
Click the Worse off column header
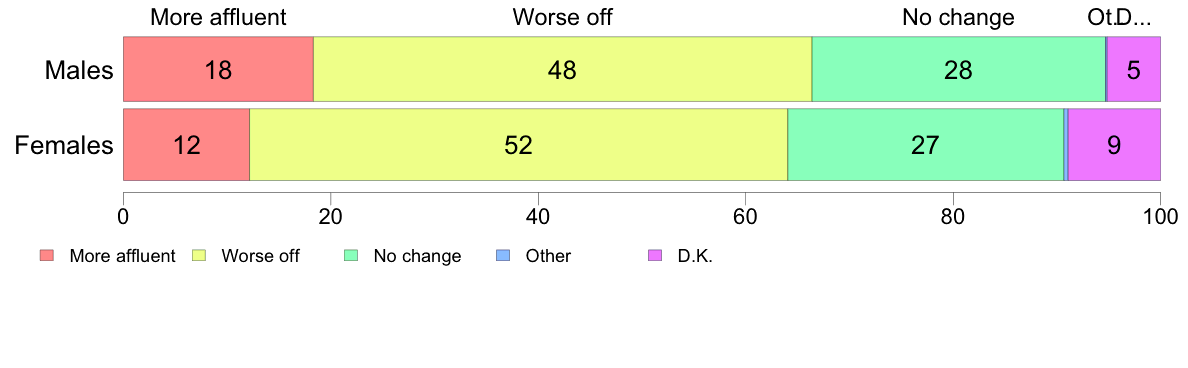[x=563, y=17]
